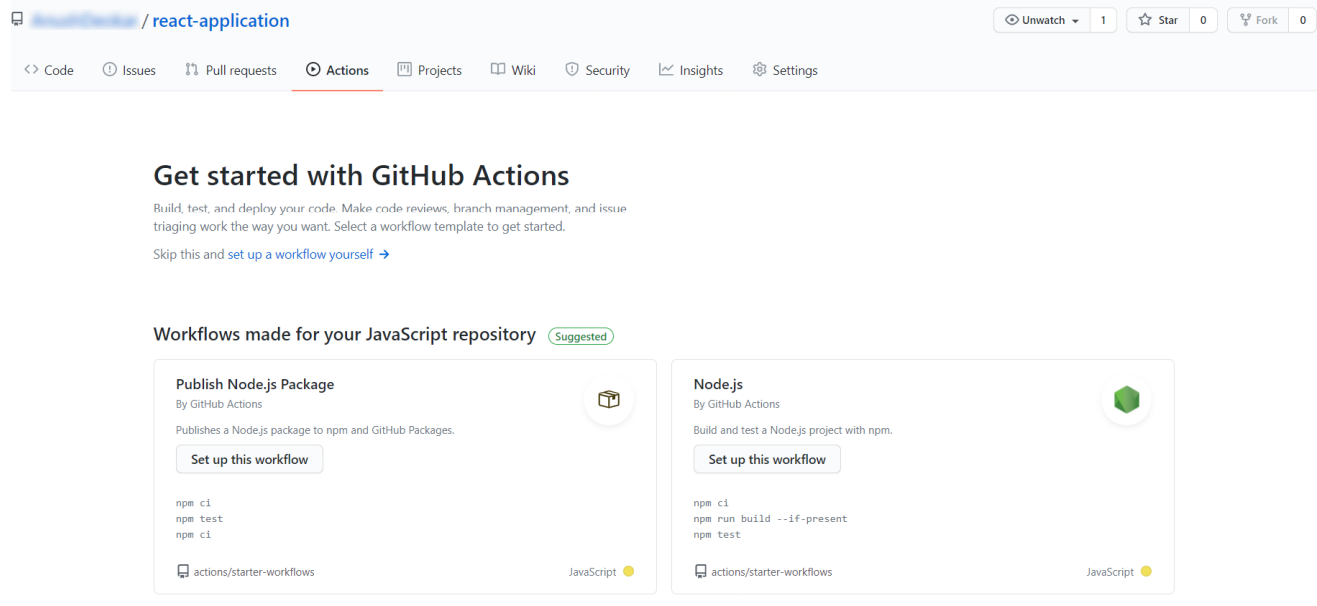Open the react-application repository link
Screen dimensions: 1317x606
(220, 21)
